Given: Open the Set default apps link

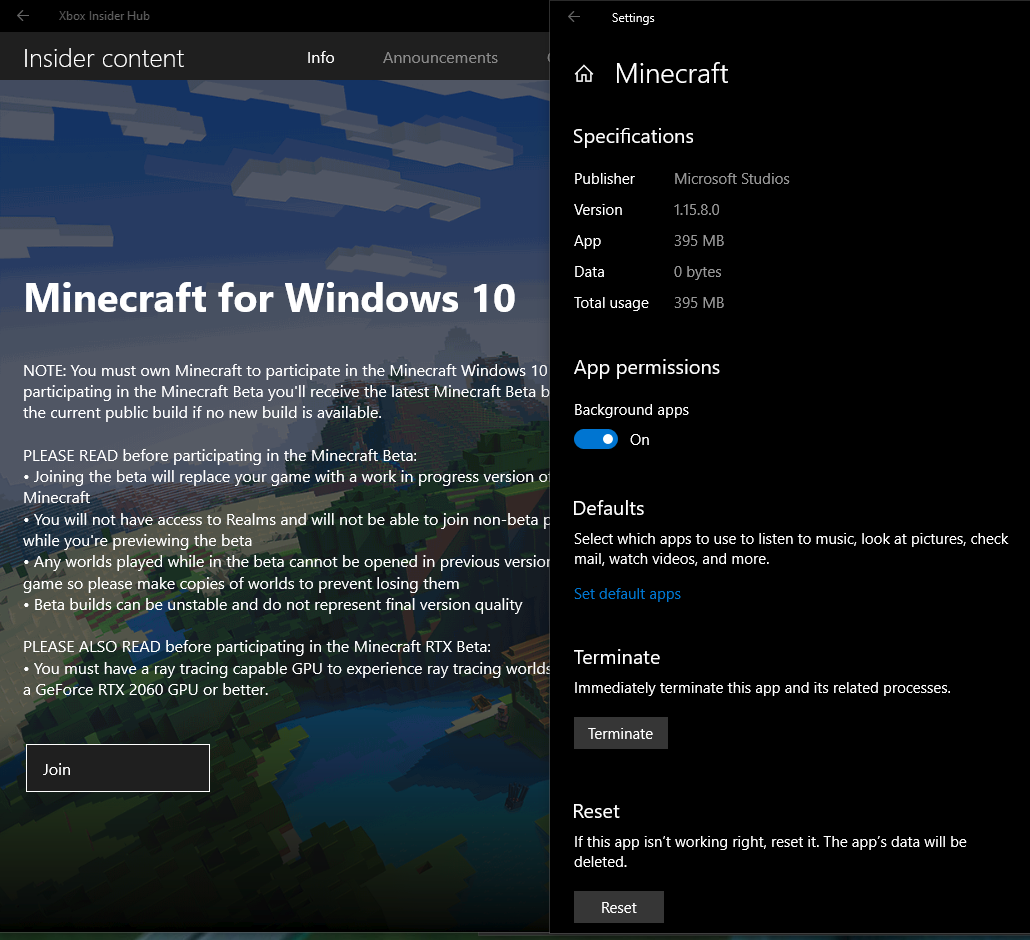Looking at the screenshot, I should 627,594.
